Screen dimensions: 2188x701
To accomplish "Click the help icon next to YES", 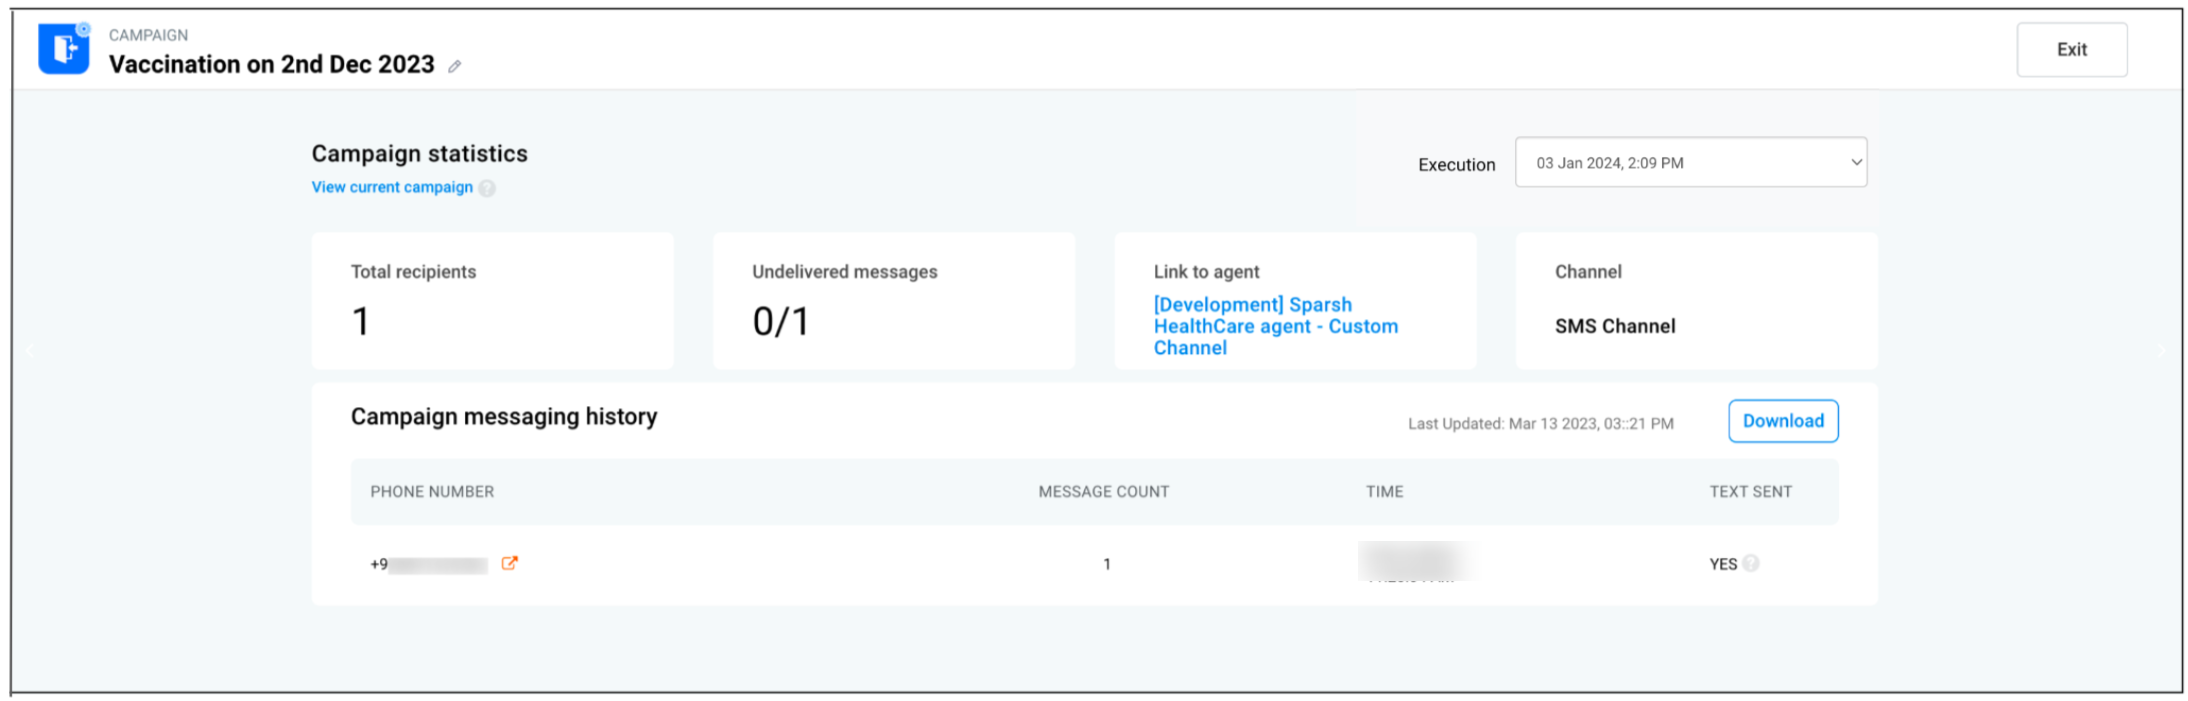I will click(x=1751, y=563).
